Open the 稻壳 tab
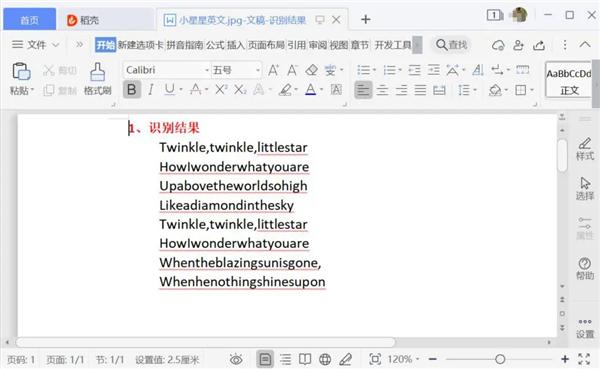 pos(83,20)
